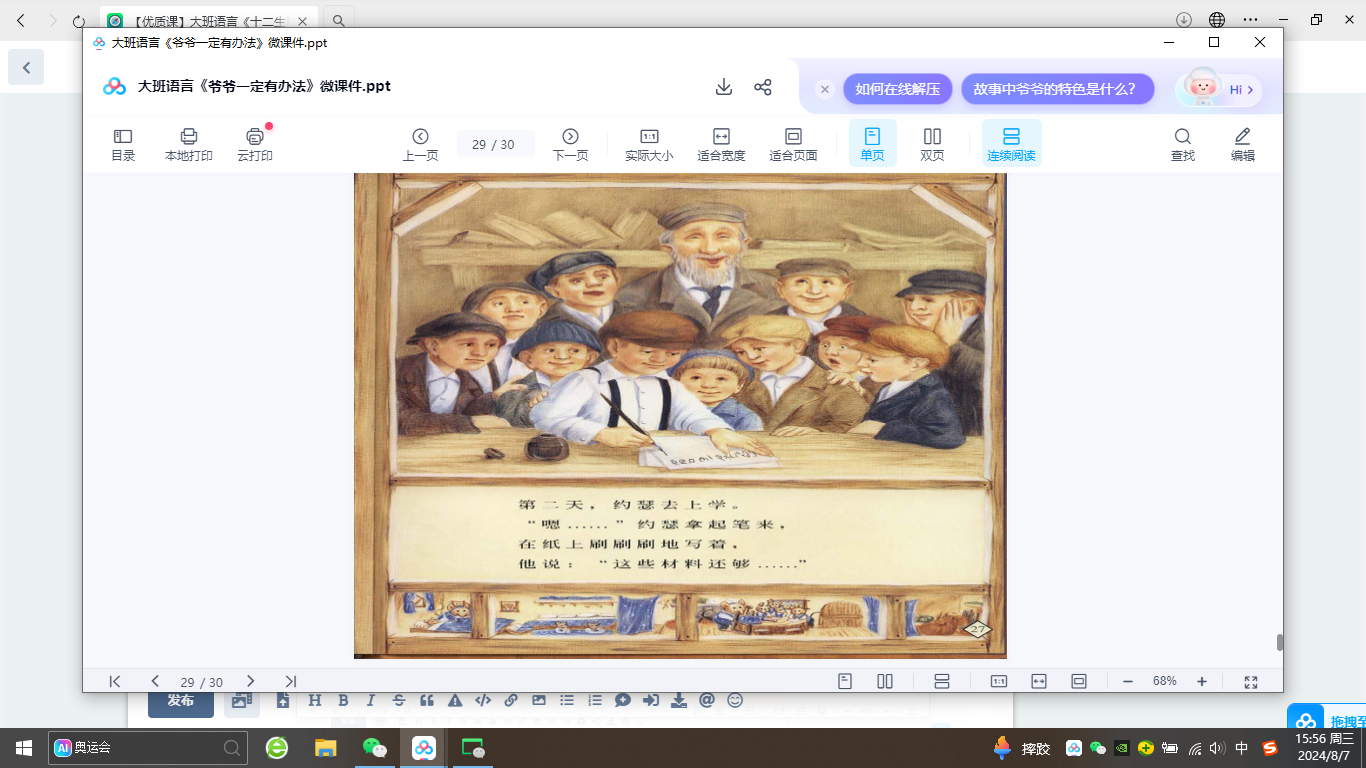Click the AI assistant avatar icon
The width and height of the screenshot is (1366, 768).
click(x=1201, y=89)
